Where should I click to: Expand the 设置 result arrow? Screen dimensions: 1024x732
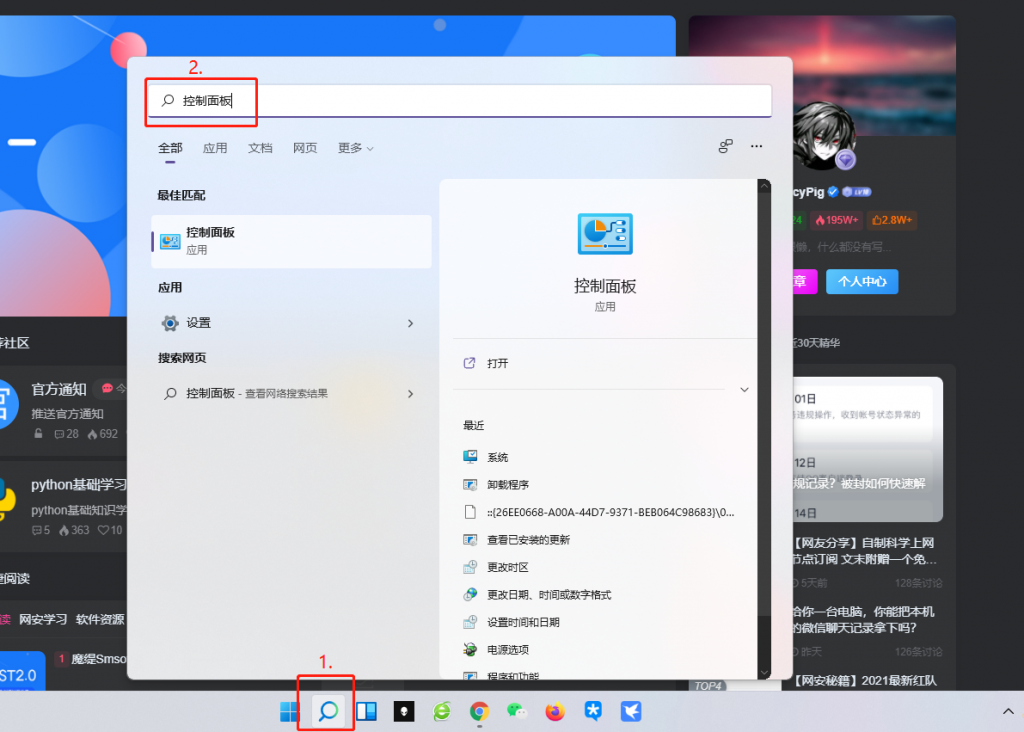click(x=410, y=323)
